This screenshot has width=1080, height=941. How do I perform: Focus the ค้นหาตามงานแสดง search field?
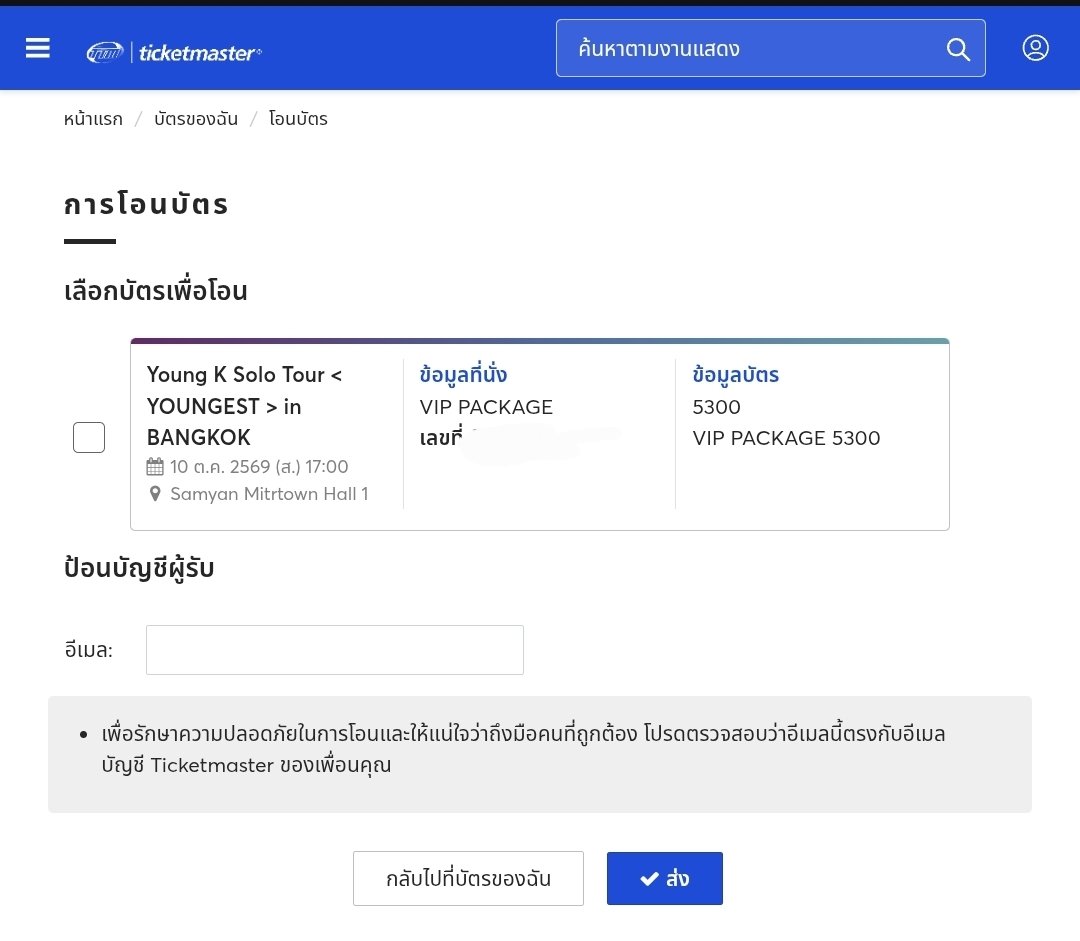point(770,48)
